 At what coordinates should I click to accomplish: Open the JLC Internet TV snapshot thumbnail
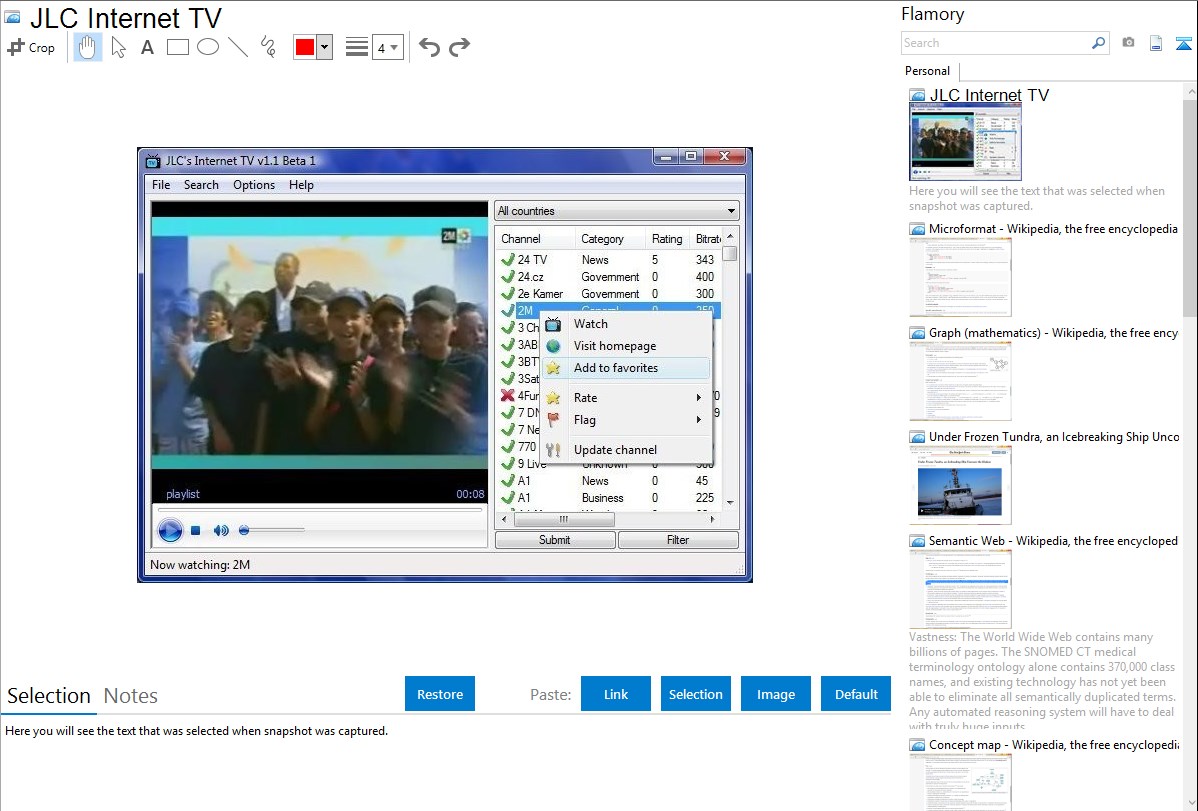[965, 142]
